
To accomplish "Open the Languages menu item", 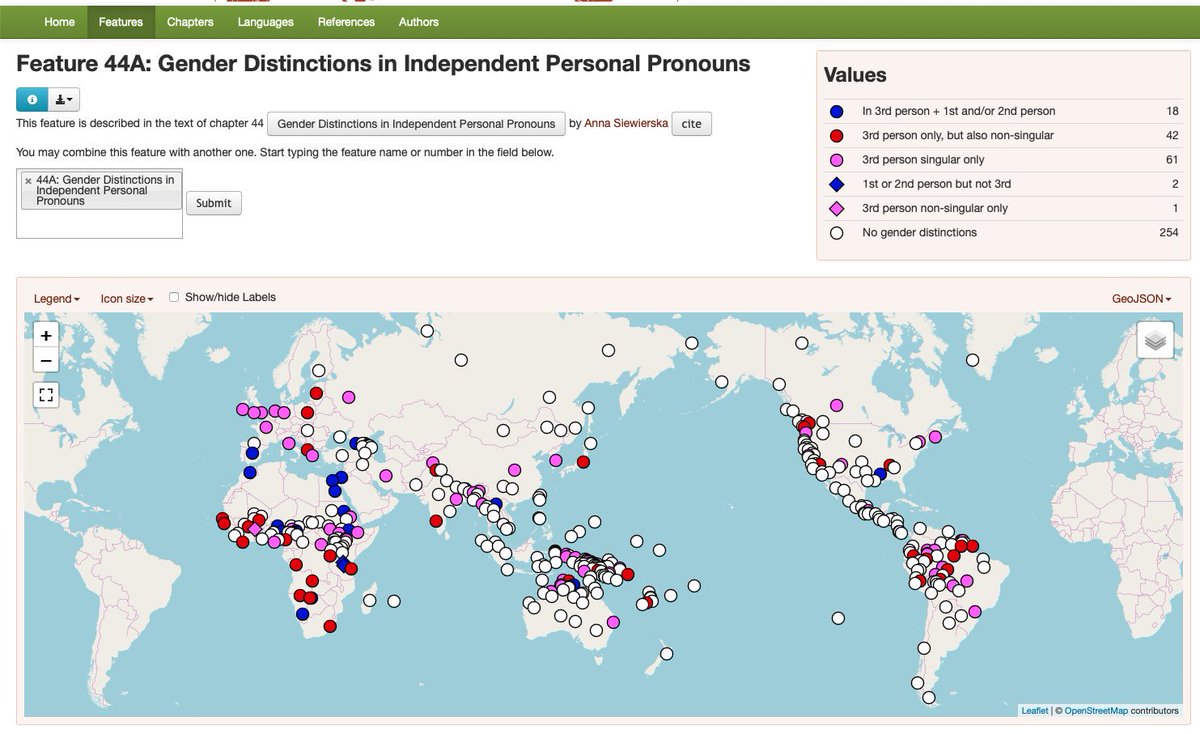I will pos(264,21).
